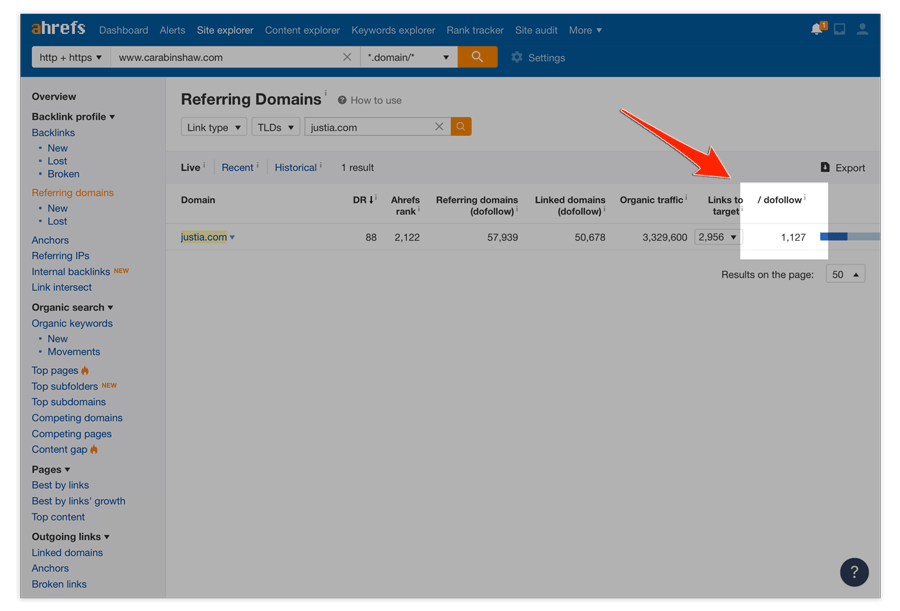Open the 2,956 links to target dropdown

[717, 237]
